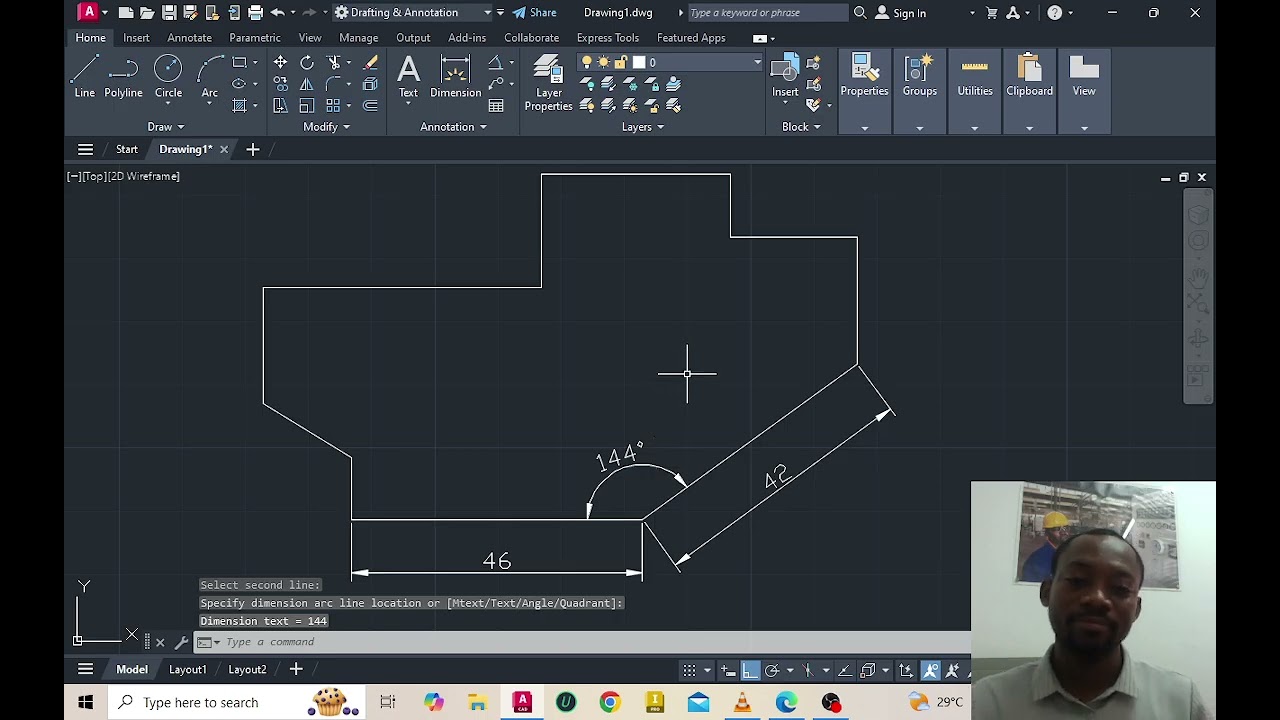This screenshot has width=1280, height=720.
Task: Expand the Block panel dropdown
Action: coord(802,127)
